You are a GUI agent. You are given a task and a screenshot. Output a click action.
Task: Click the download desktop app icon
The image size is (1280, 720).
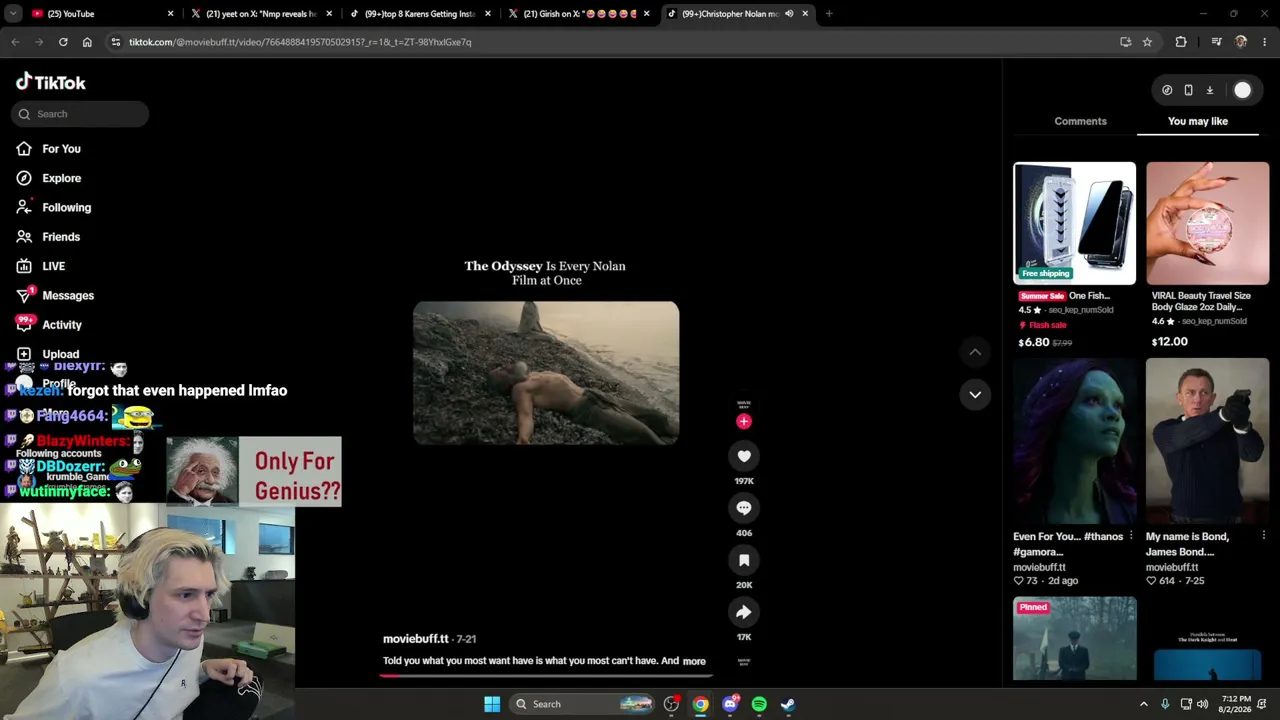[1209, 90]
